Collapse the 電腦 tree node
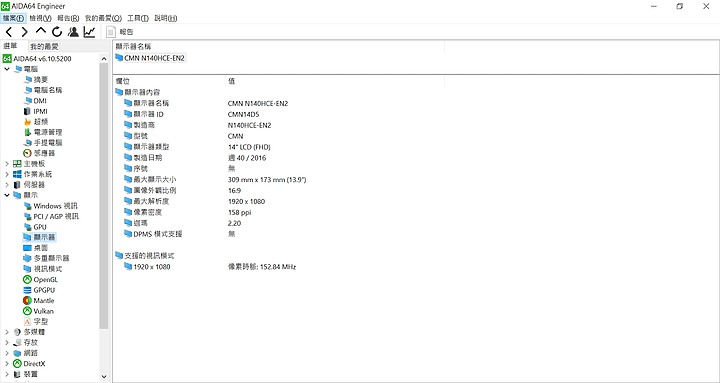 point(7,69)
